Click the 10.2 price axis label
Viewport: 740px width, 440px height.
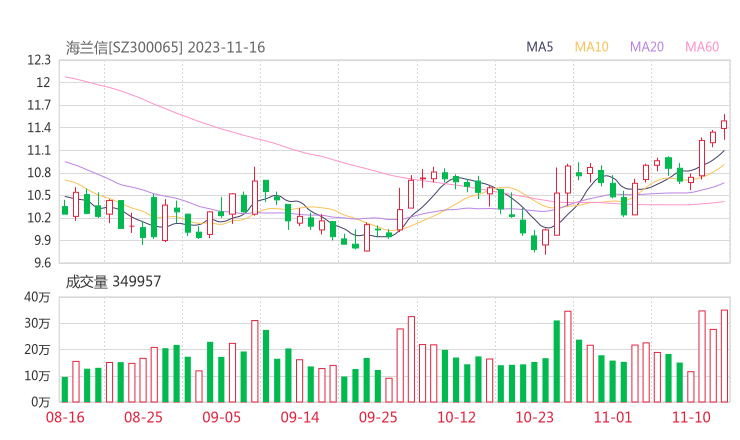(x=39, y=218)
